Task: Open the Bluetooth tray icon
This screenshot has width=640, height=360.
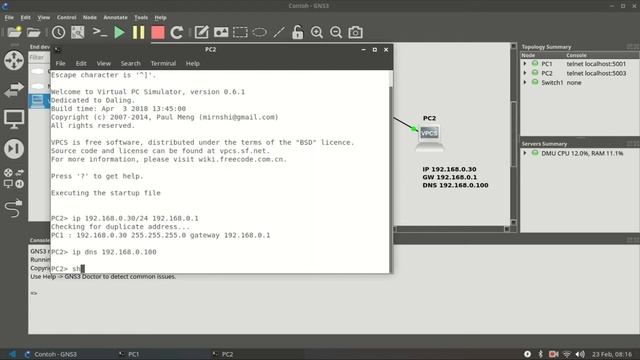Action: coord(540,354)
